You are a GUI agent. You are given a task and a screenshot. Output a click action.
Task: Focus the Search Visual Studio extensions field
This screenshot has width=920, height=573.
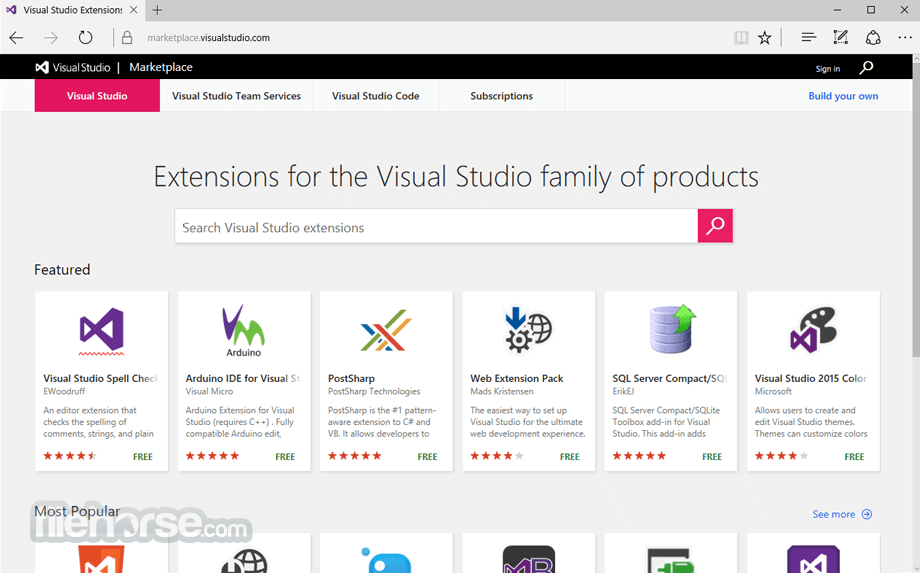point(436,226)
